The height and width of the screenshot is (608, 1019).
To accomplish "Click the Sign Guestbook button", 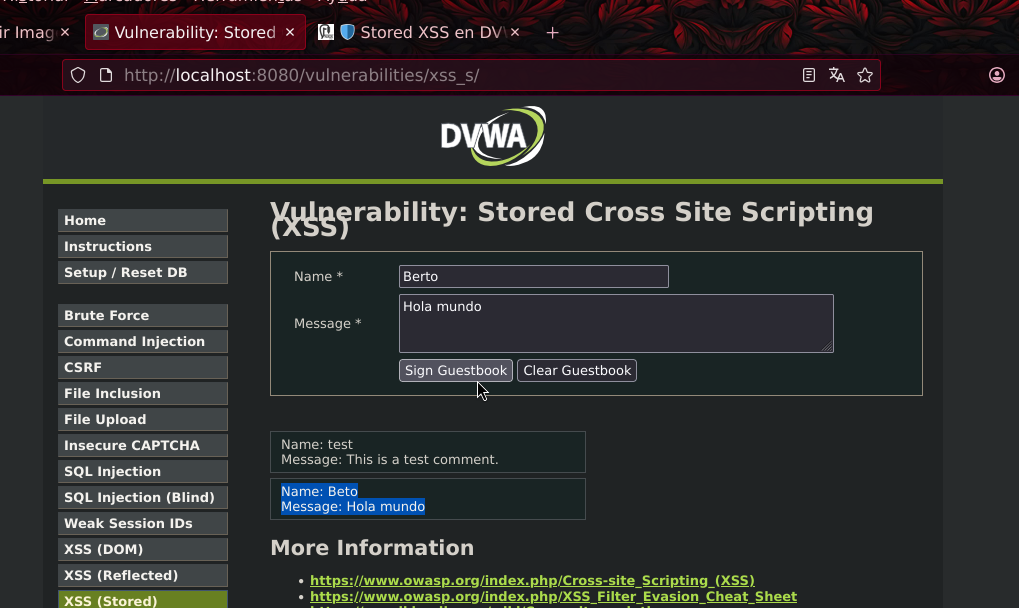I will click(x=456, y=370).
